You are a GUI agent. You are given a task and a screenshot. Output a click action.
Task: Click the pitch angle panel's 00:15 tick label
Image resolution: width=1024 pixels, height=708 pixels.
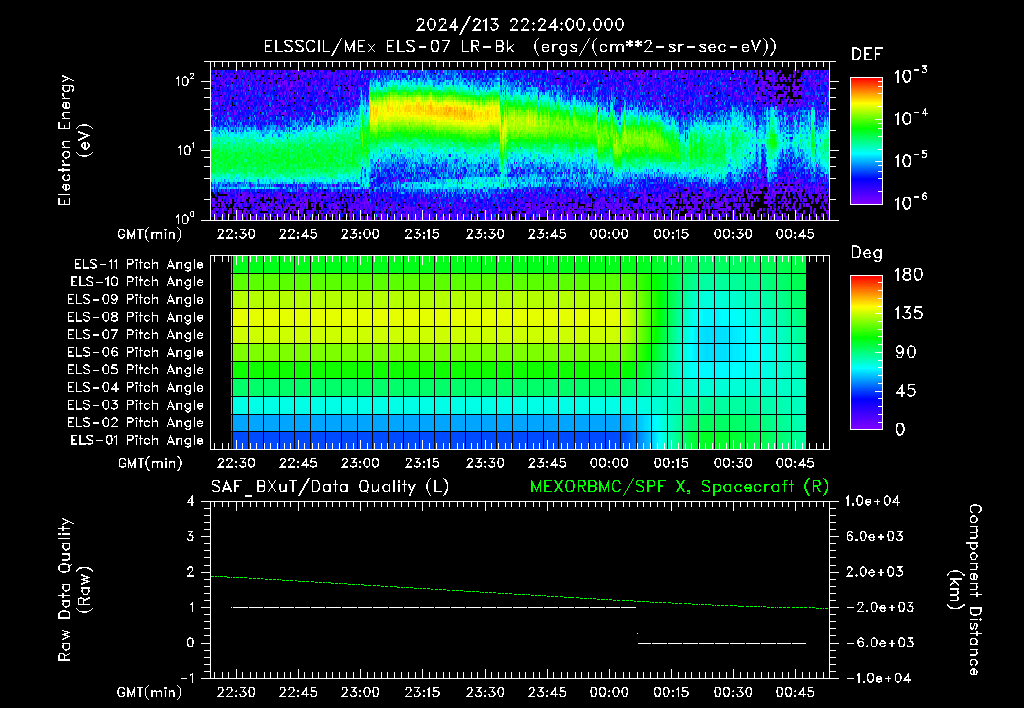tap(671, 463)
